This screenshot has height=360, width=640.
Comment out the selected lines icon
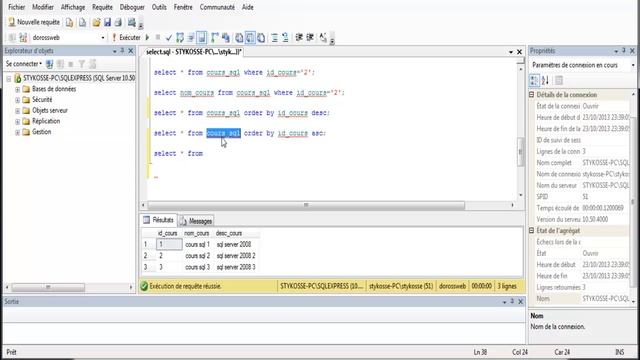(275, 38)
